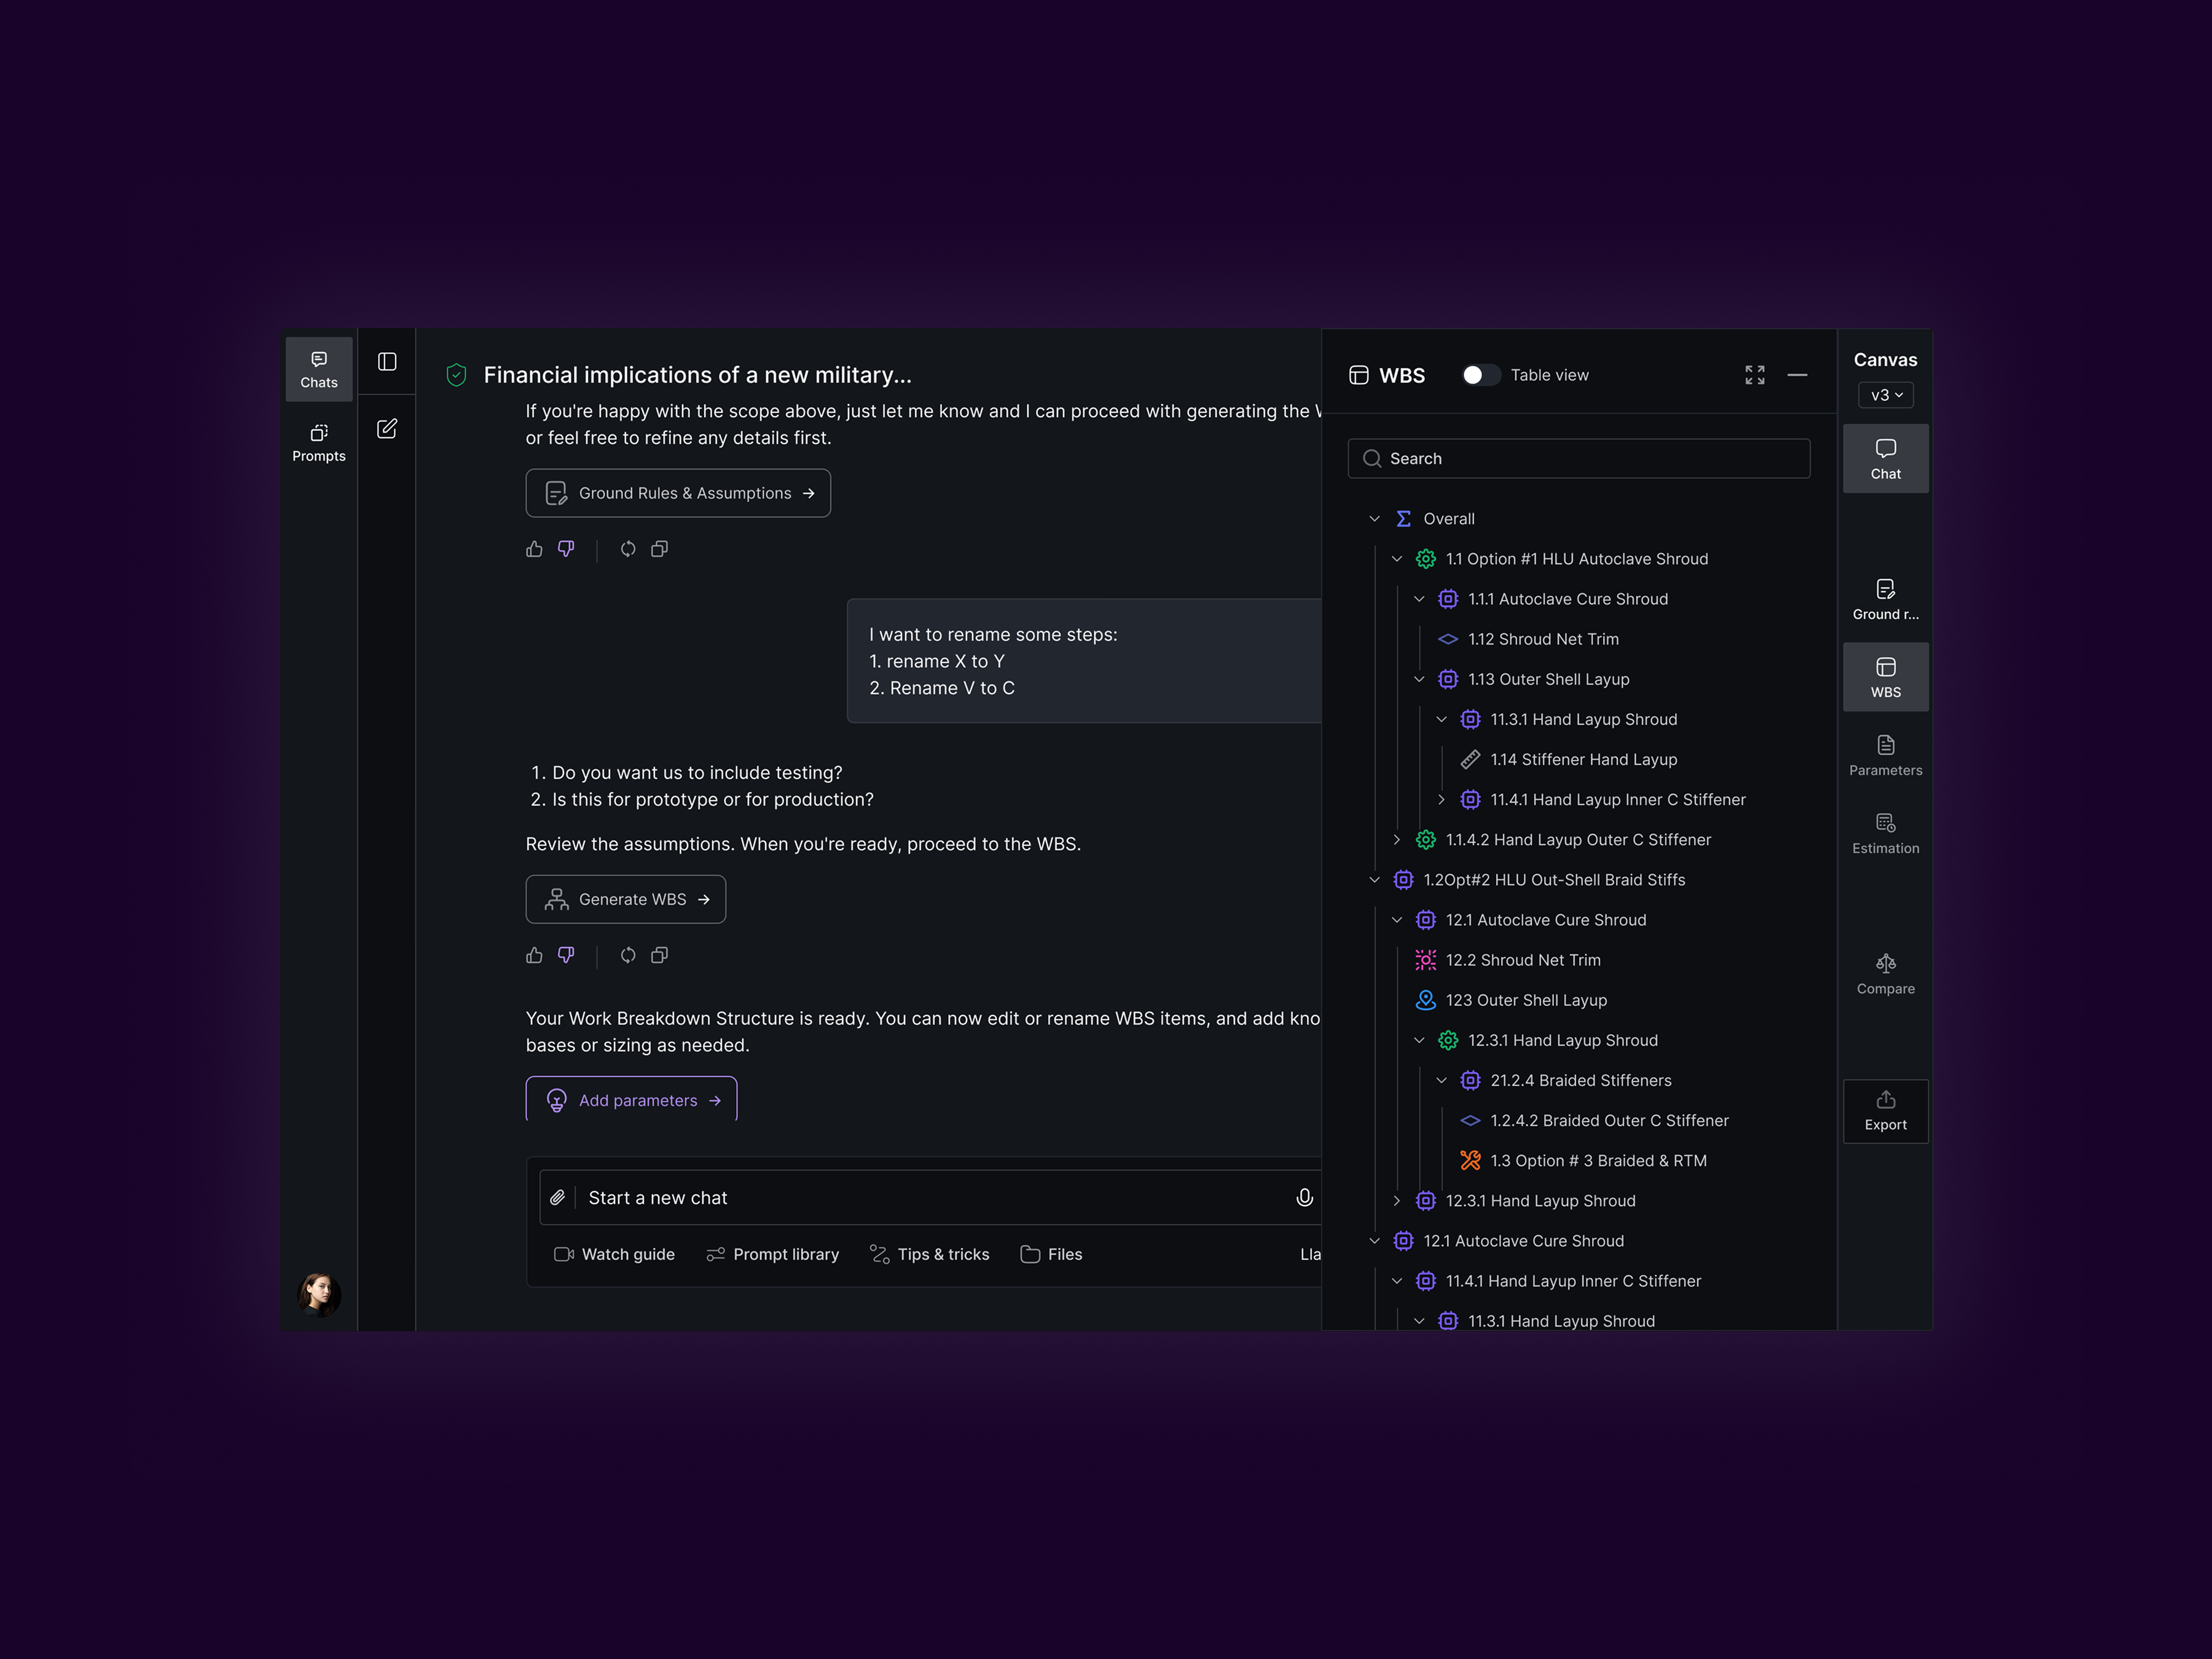Focus the WBS Search field
Screen dimensions: 2212x1659
pos(1578,458)
